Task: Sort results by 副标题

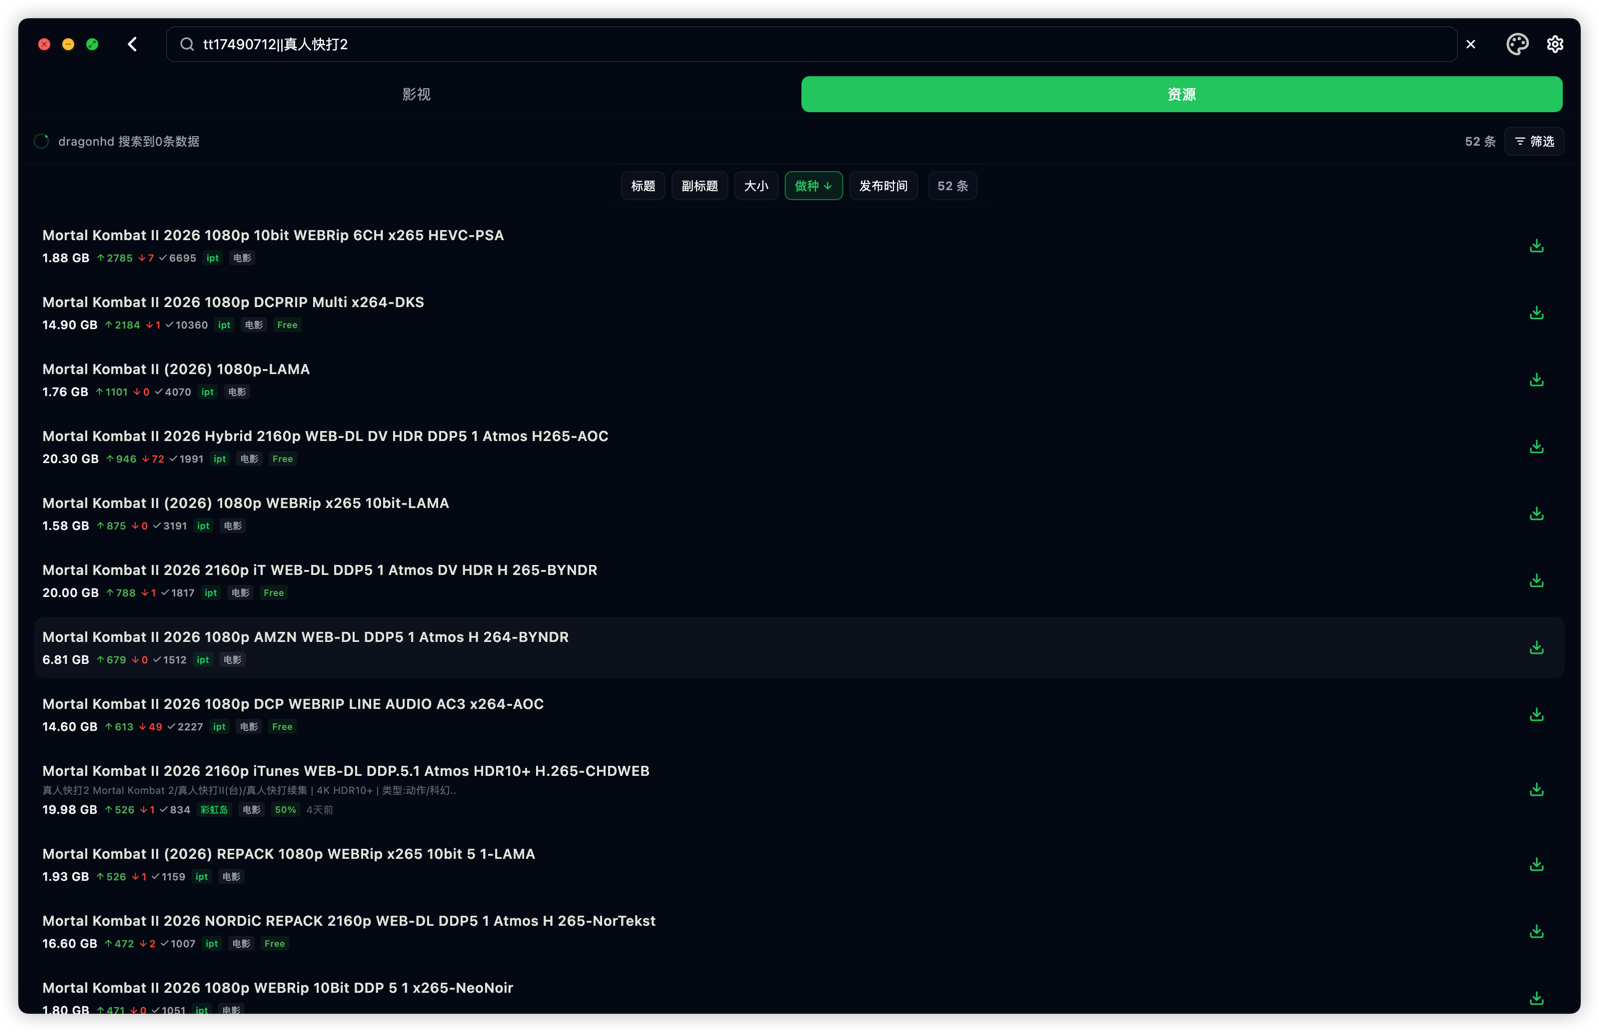Action: click(699, 186)
